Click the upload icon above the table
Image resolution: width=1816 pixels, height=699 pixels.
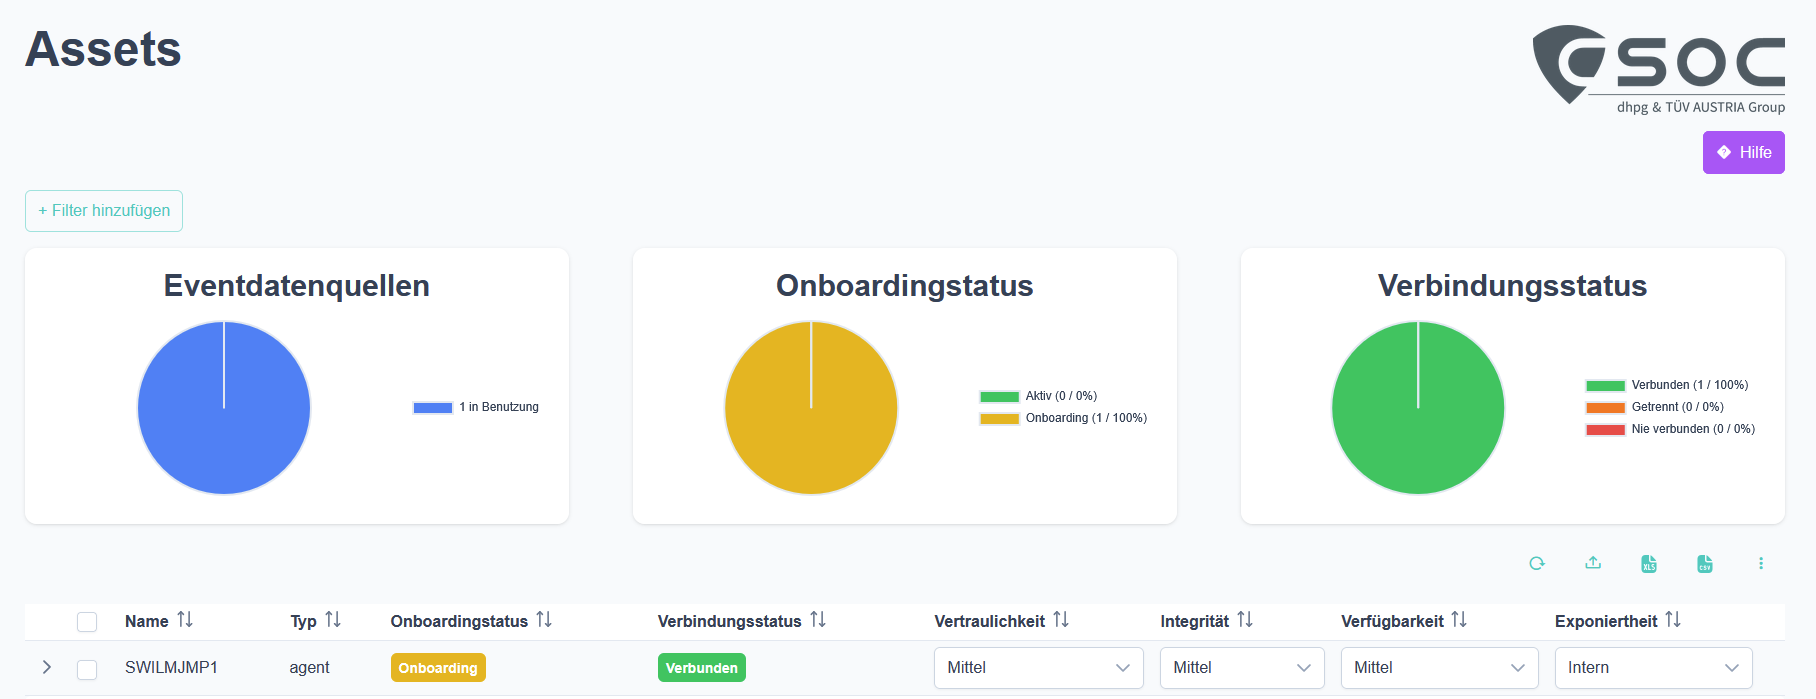point(1593,563)
